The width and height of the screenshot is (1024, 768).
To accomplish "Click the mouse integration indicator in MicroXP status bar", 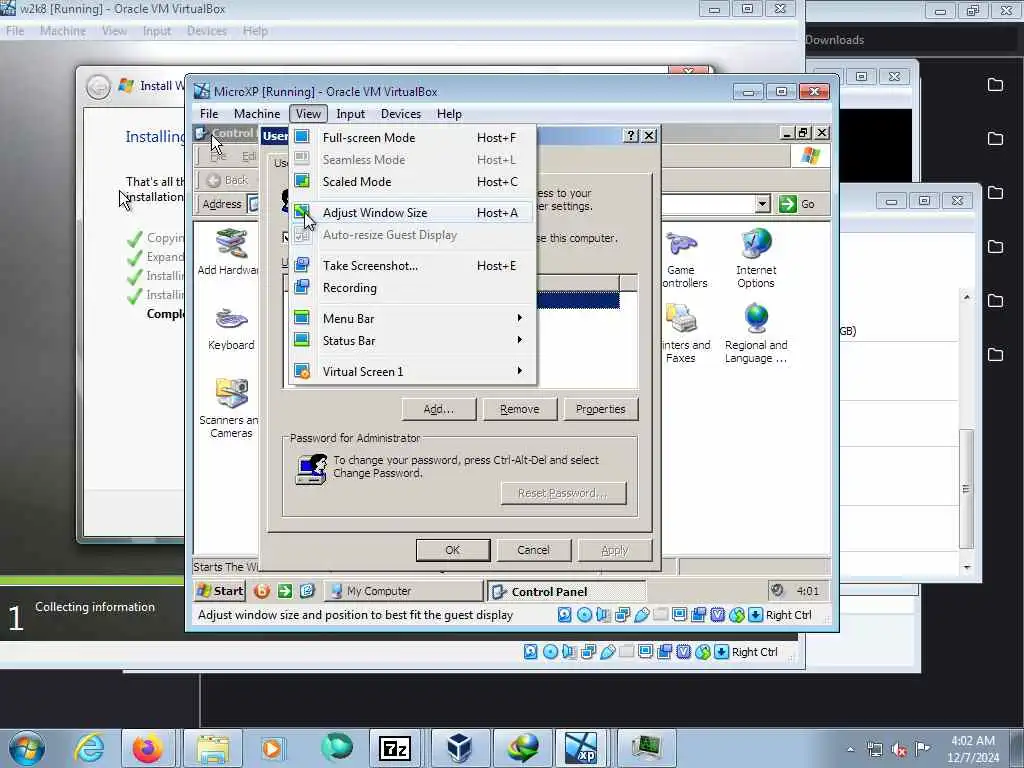I will point(737,615).
